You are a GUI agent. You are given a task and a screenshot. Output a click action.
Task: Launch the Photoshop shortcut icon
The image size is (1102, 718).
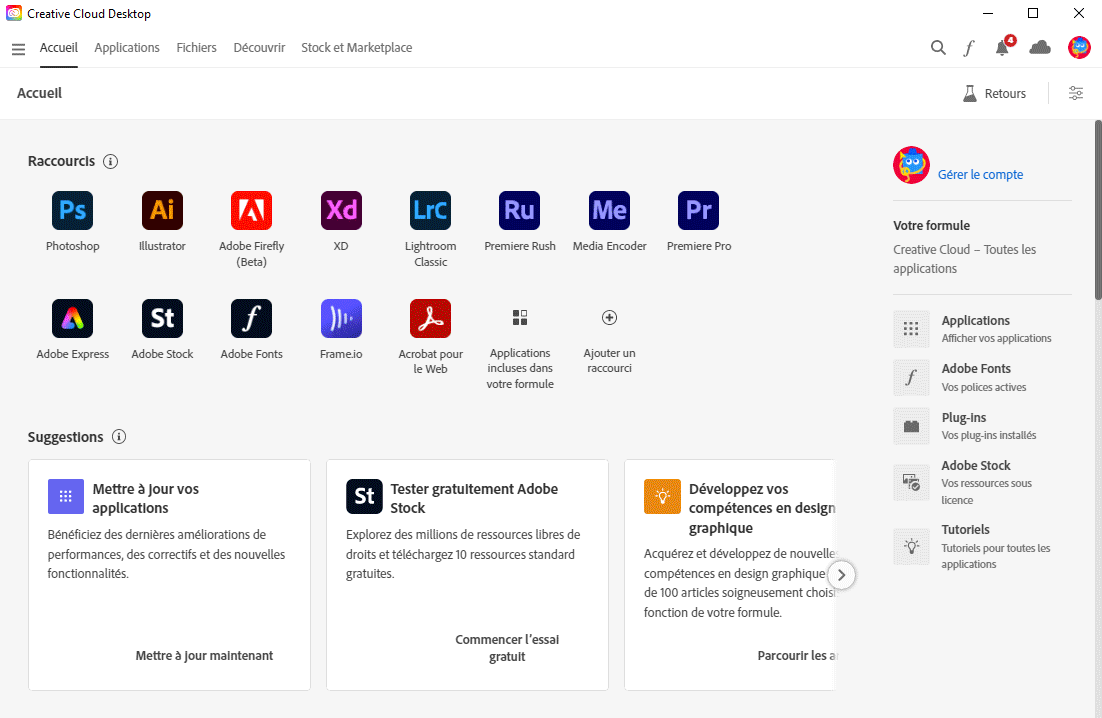click(72, 210)
